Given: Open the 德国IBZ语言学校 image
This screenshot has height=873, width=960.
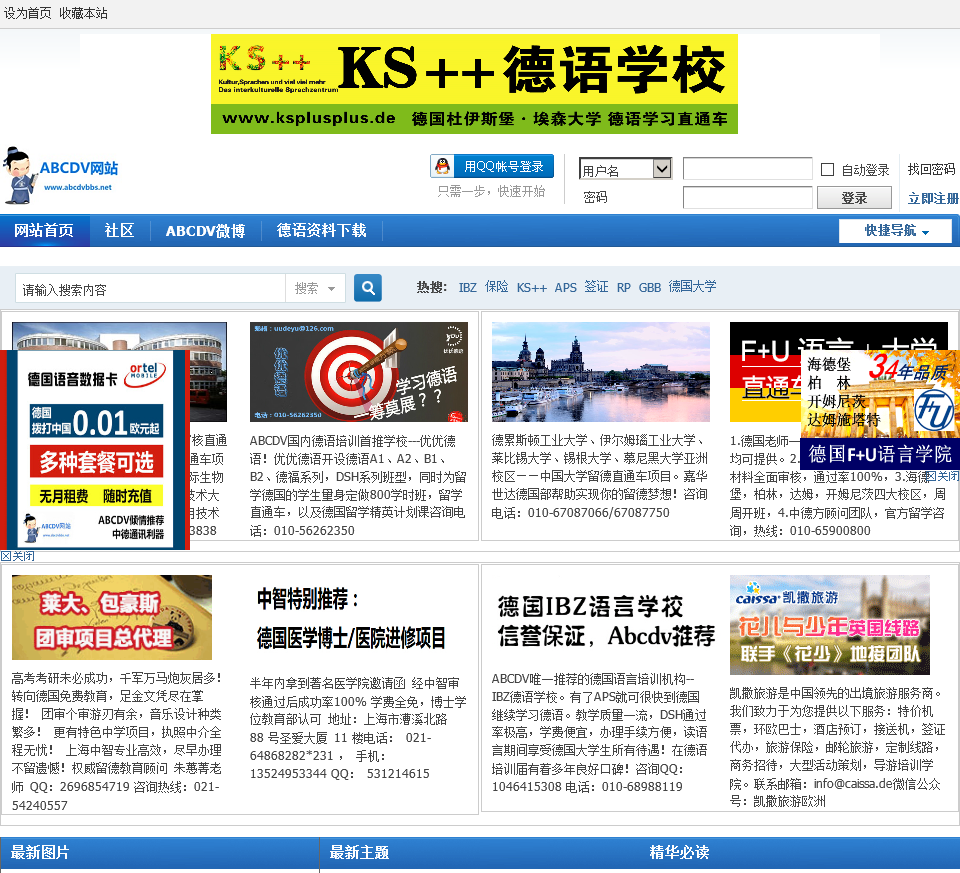Looking at the screenshot, I should [x=605, y=620].
